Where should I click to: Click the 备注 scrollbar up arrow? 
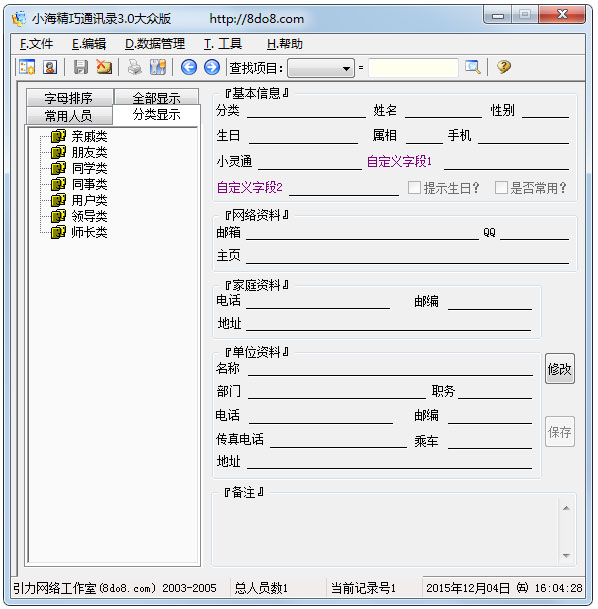coord(567,508)
